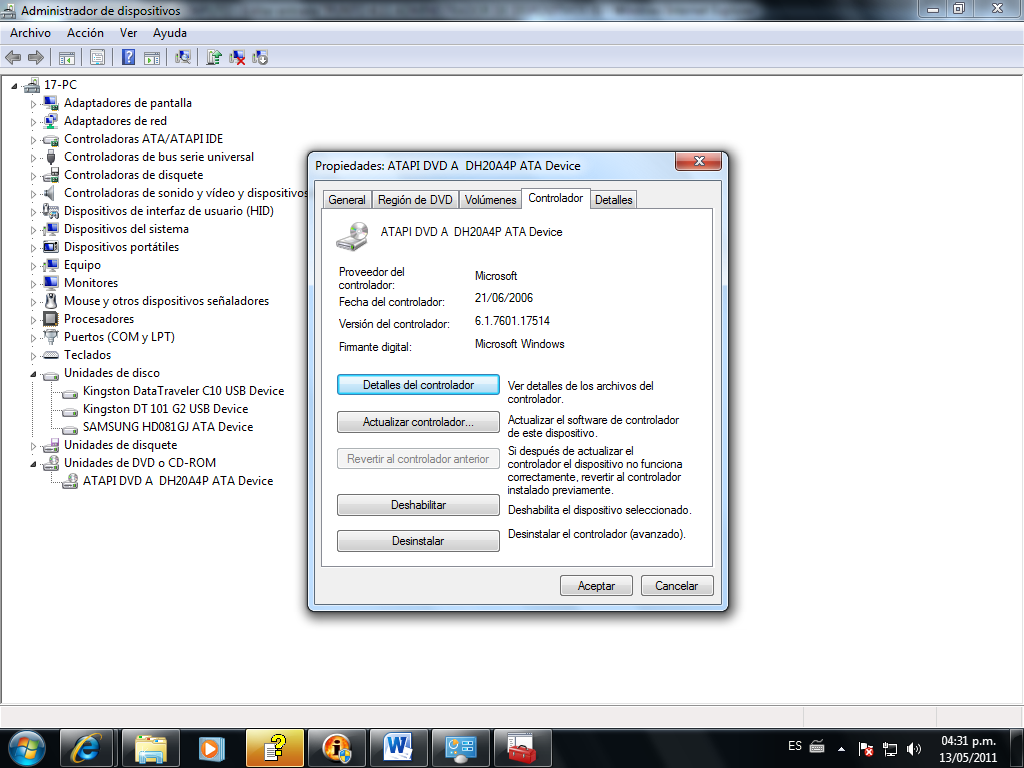Viewport: 1024px width, 768px height.
Task: Switch to the Volúmenes tab
Action: coord(490,200)
